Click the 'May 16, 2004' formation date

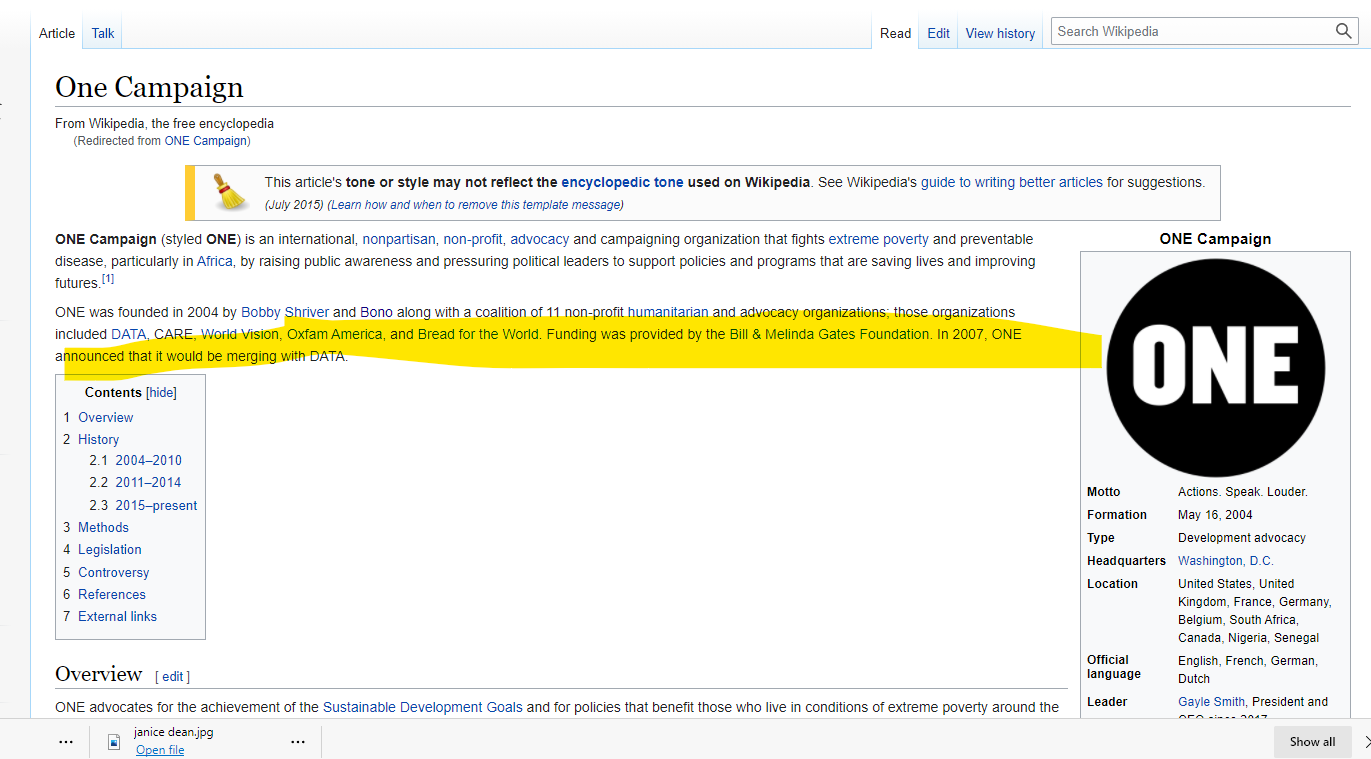point(1215,515)
